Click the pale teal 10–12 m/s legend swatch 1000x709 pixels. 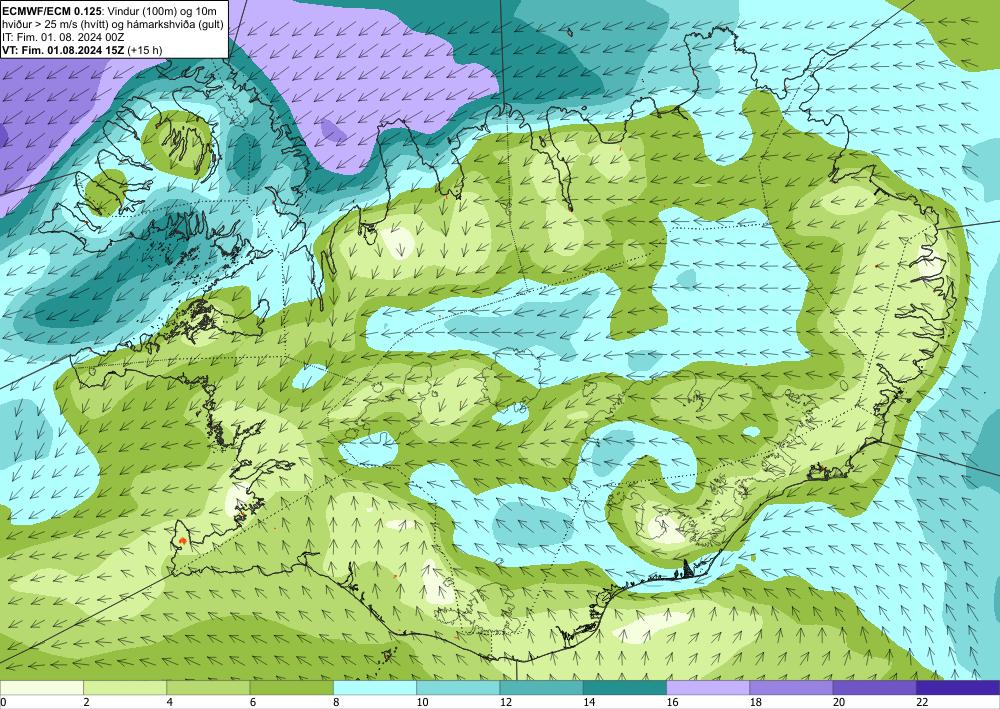tap(458, 687)
